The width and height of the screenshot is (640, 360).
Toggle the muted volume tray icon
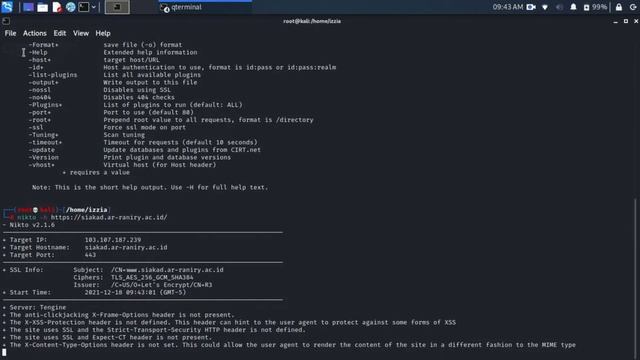click(x=559, y=7)
